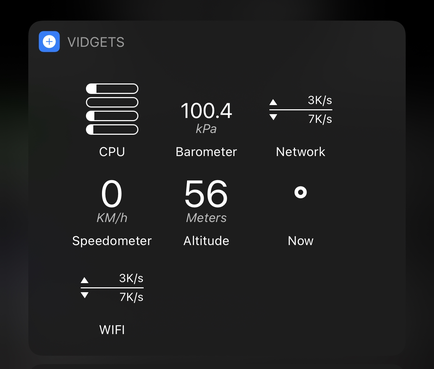The width and height of the screenshot is (434, 369).
Task: Select the CPU label
Action: click(x=112, y=152)
